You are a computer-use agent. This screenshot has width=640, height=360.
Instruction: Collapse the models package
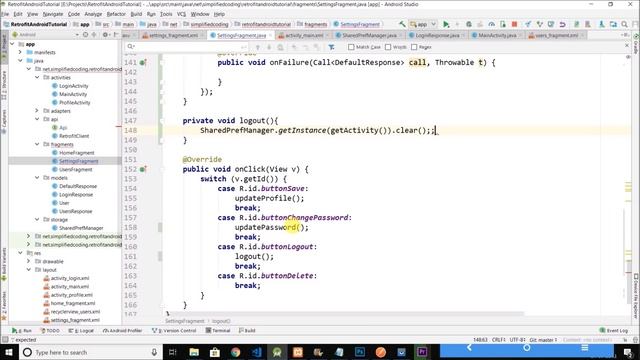pyautogui.click(x=37, y=178)
